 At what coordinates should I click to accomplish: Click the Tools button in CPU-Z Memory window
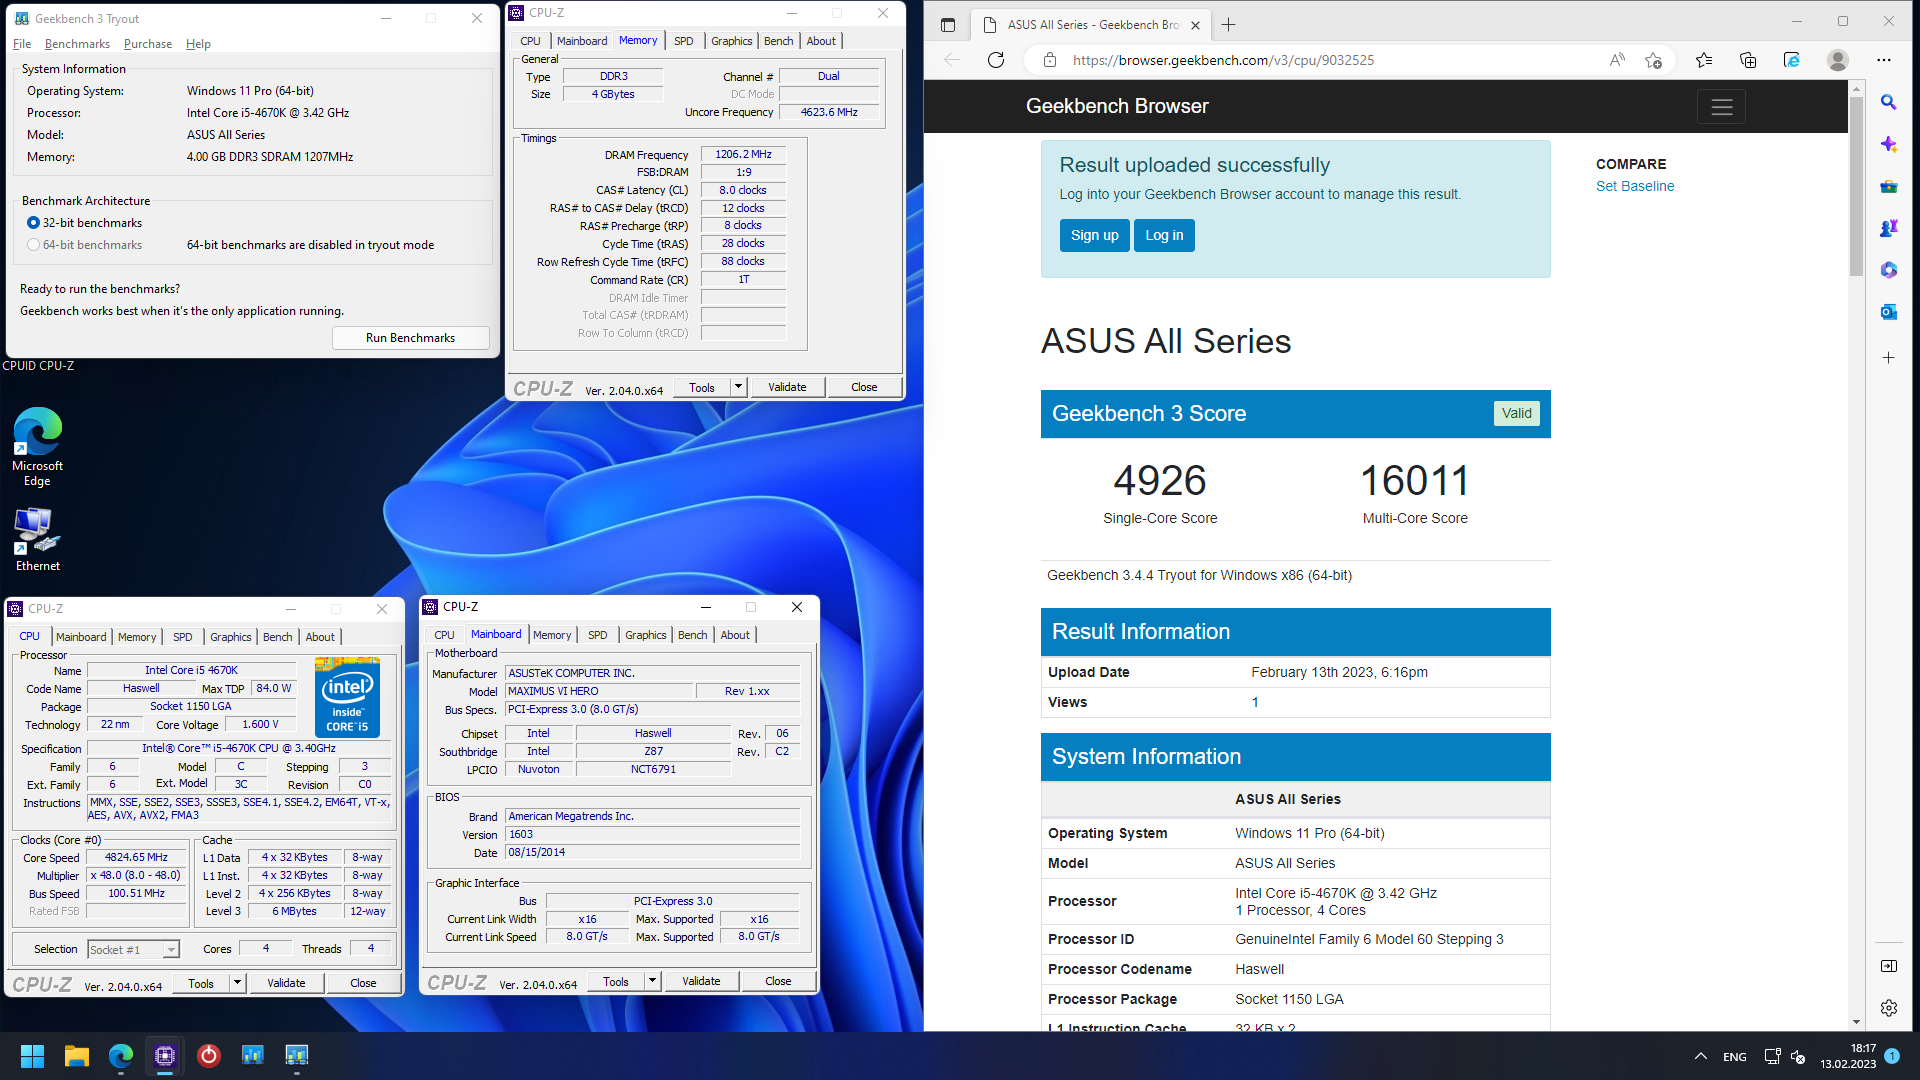702,387
